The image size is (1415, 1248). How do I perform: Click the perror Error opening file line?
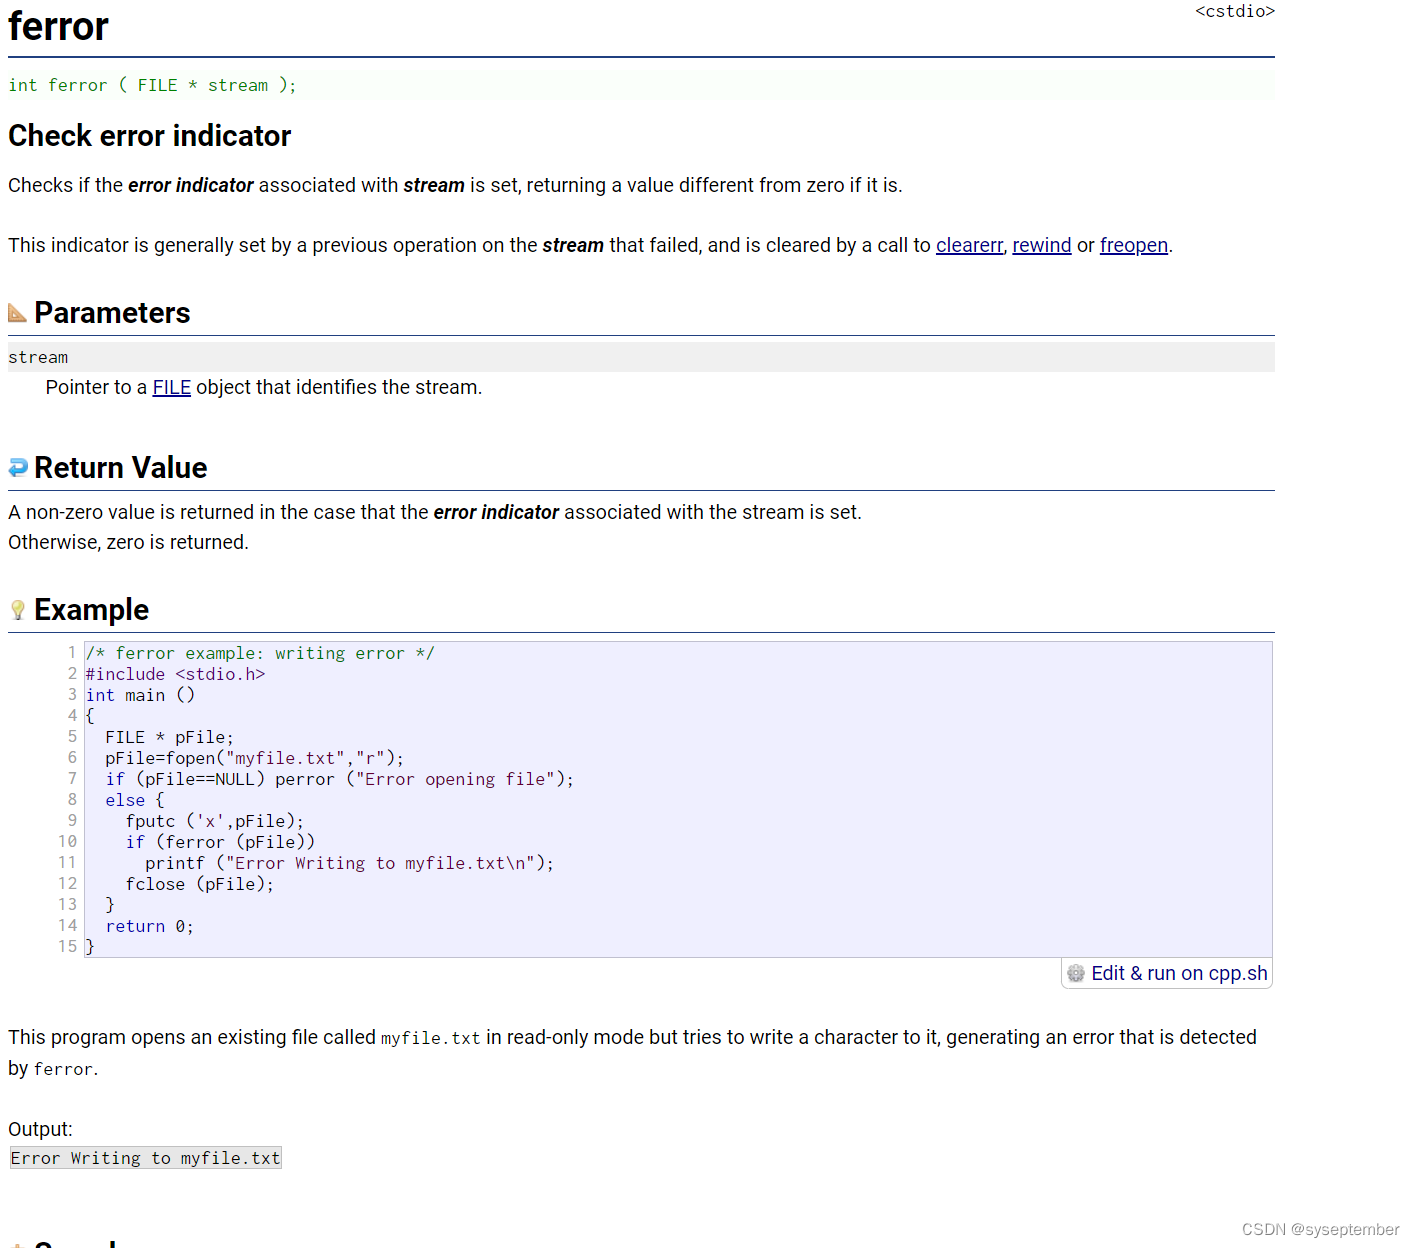[x=340, y=779]
